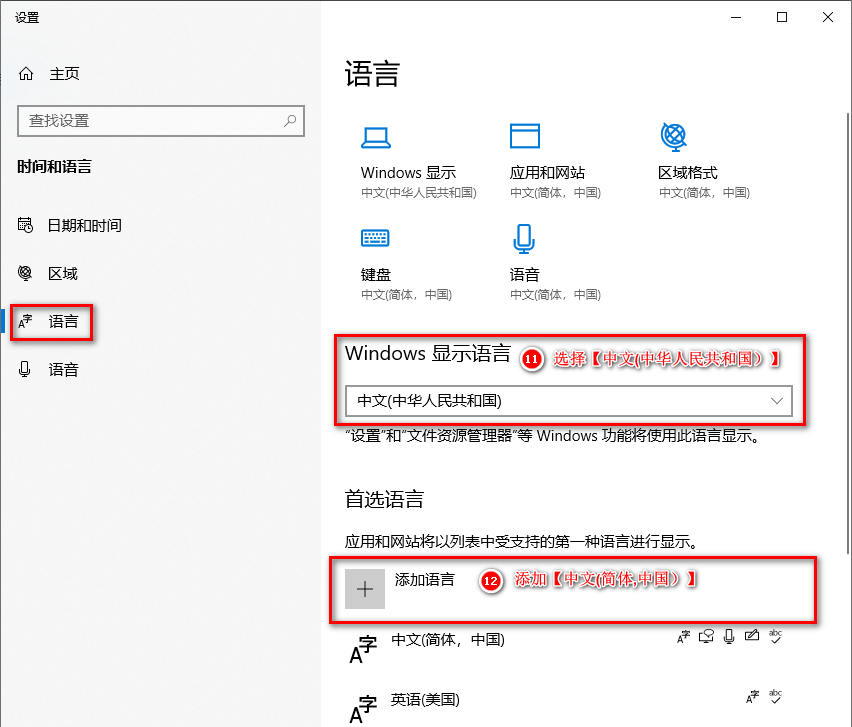Click the description mentioning 文件资源管理器
Viewport: 852px width, 727px height.
pos(553,436)
